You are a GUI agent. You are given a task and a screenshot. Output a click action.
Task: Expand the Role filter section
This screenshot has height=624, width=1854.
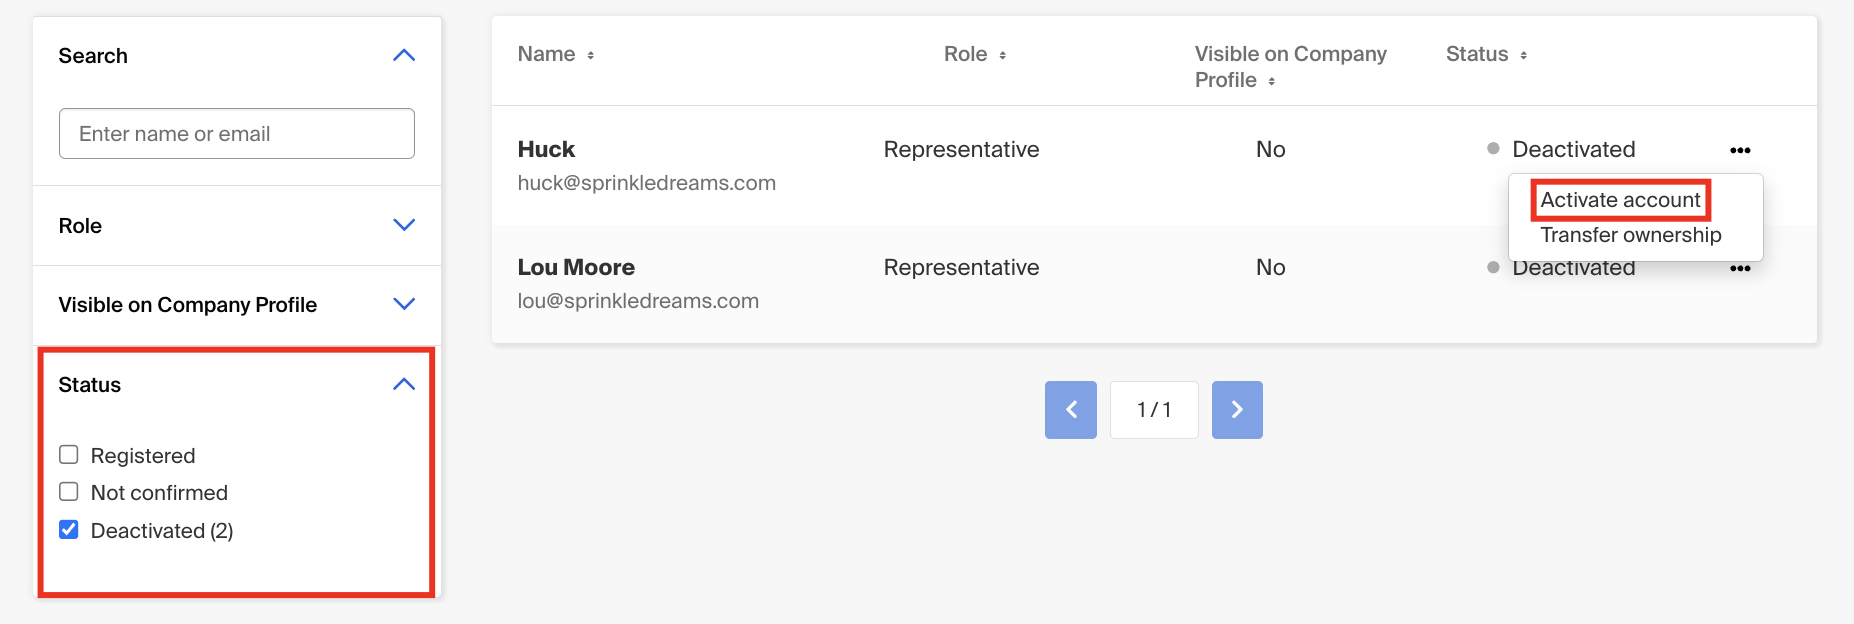tap(404, 225)
